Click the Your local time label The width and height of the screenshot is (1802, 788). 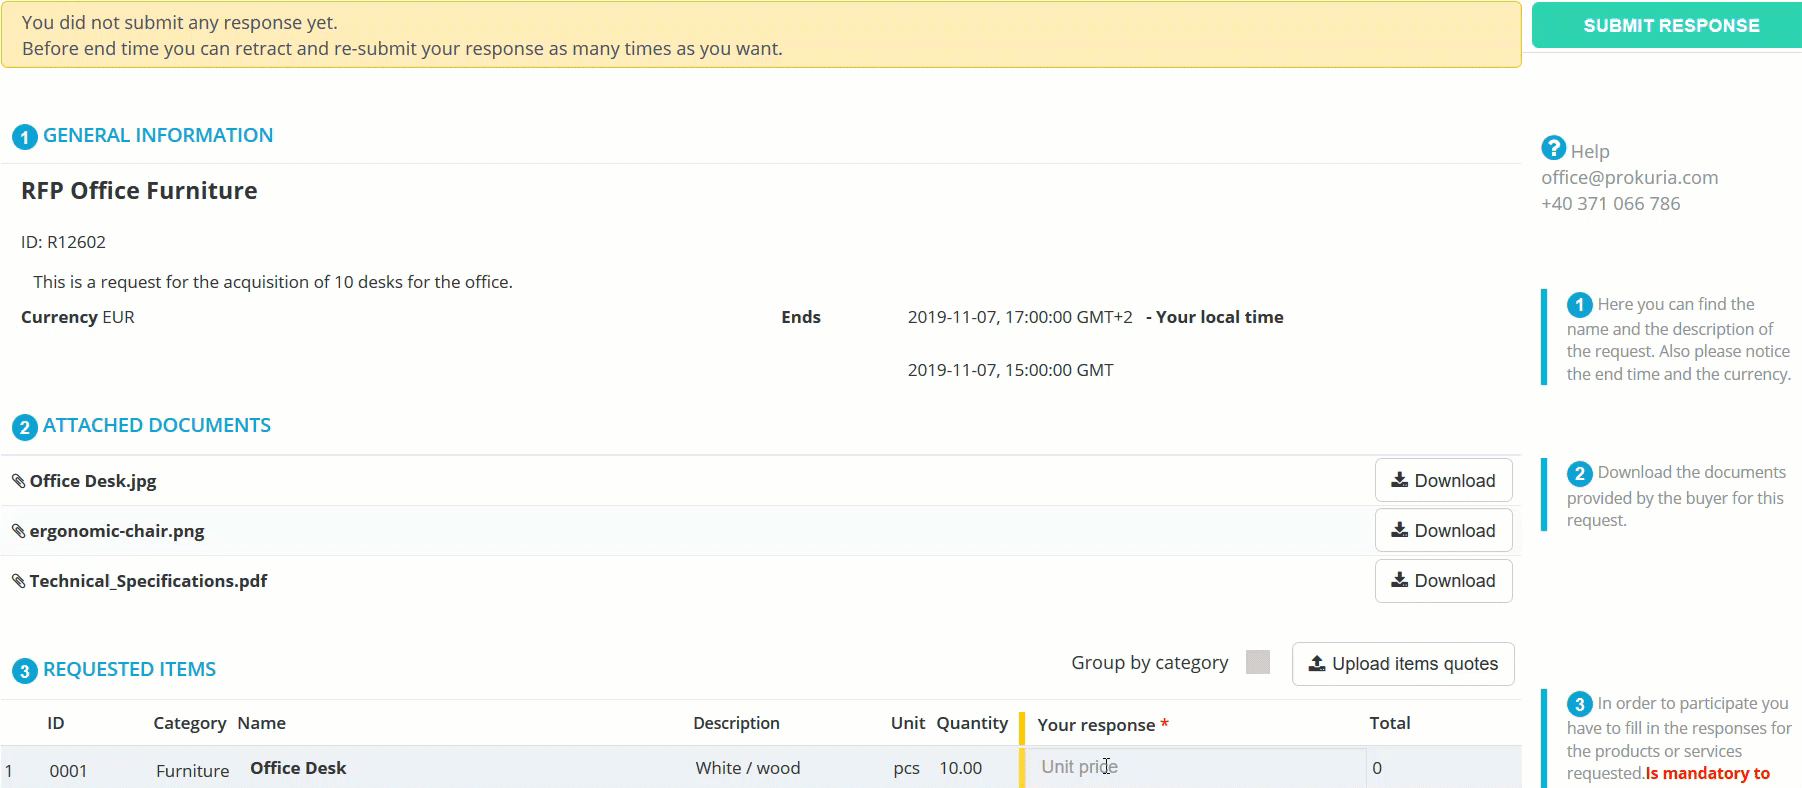(1219, 317)
